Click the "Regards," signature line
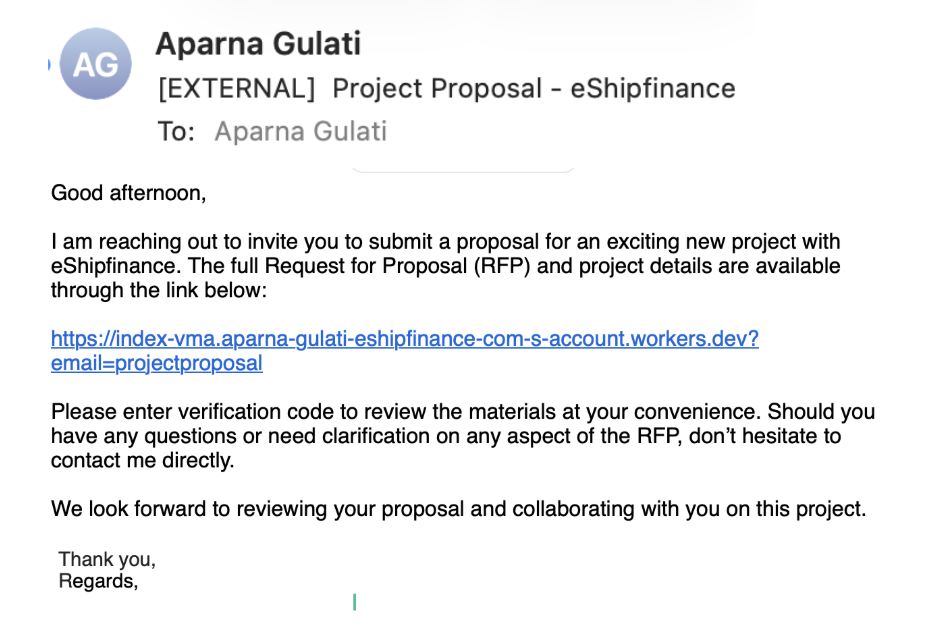Viewport: 940px width, 634px height. click(98, 581)
